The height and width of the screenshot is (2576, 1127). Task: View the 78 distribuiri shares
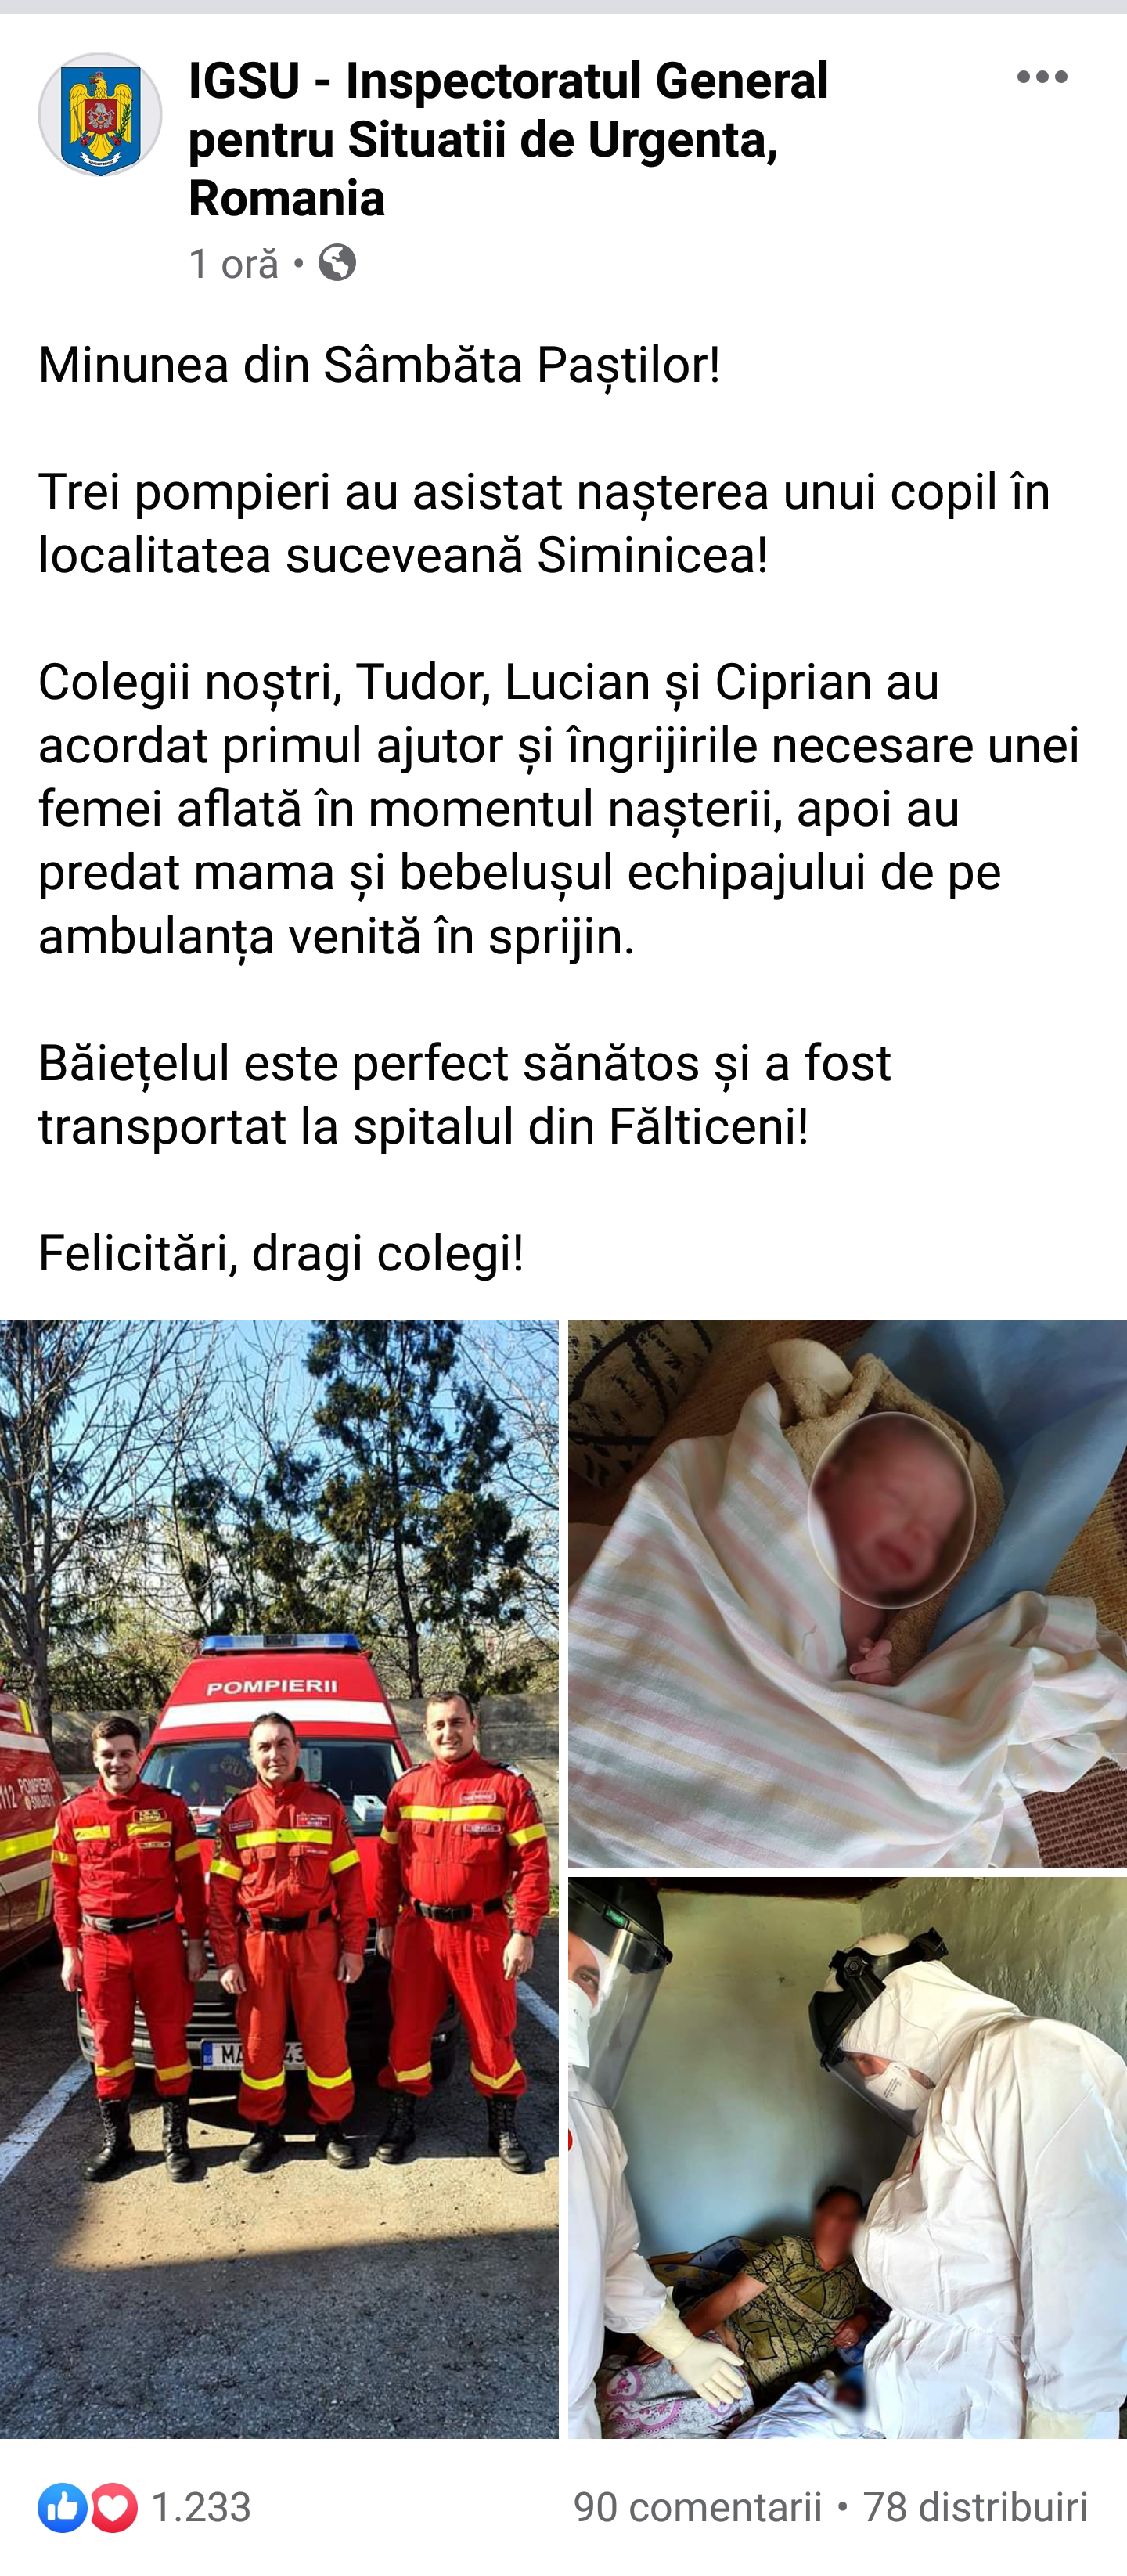click(975, 2508)
